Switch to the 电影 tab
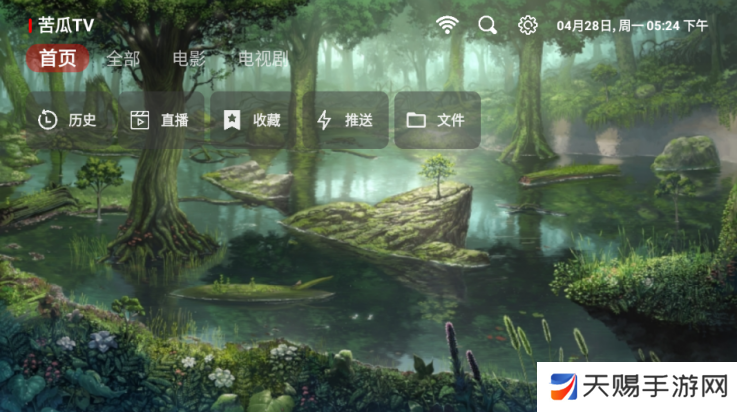Screen dimensions: 737x412 pos(189,59)
